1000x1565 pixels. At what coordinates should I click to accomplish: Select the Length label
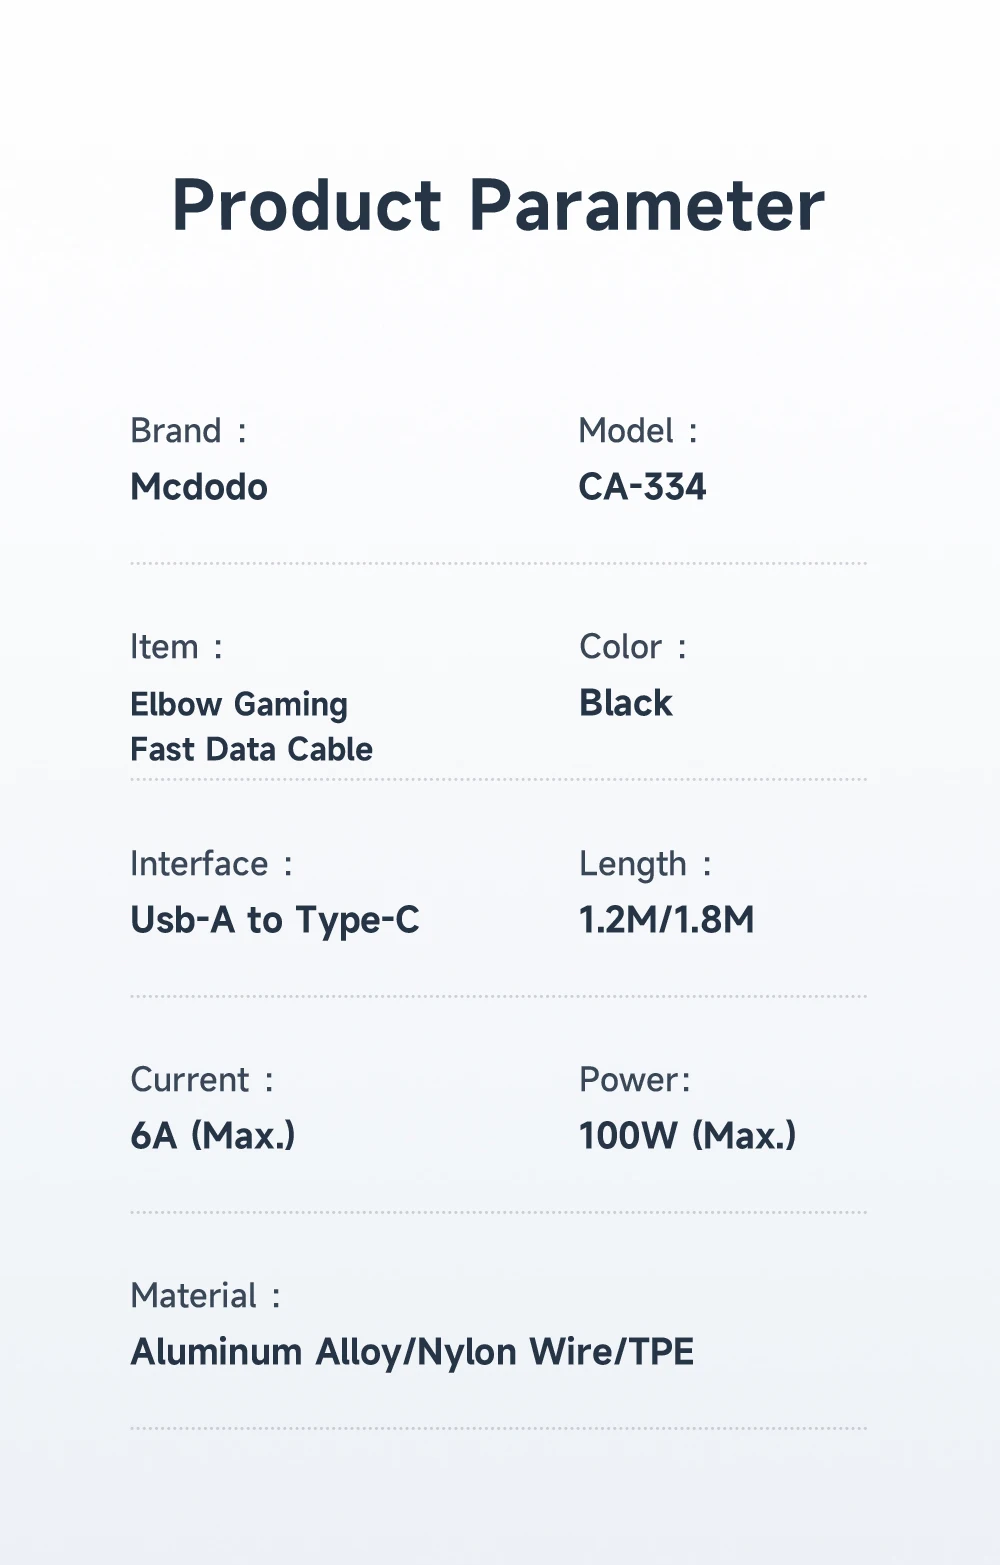[x=645, y=865]
